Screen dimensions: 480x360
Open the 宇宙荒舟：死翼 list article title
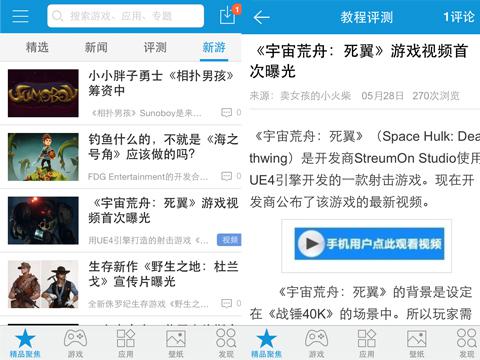coord(163,210)
